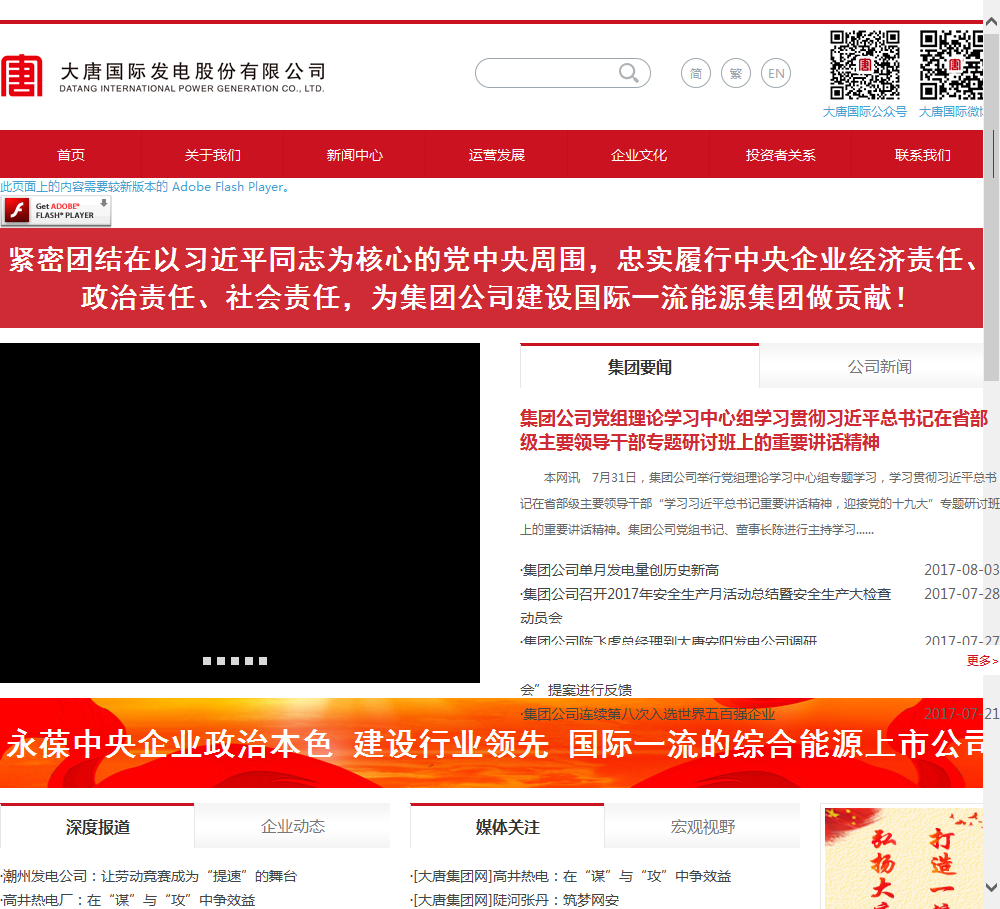Viewport: 1000px width, 909px height.
Task: Open the 运营发展 navigation menu item
Action: click(x=497, y=155)
